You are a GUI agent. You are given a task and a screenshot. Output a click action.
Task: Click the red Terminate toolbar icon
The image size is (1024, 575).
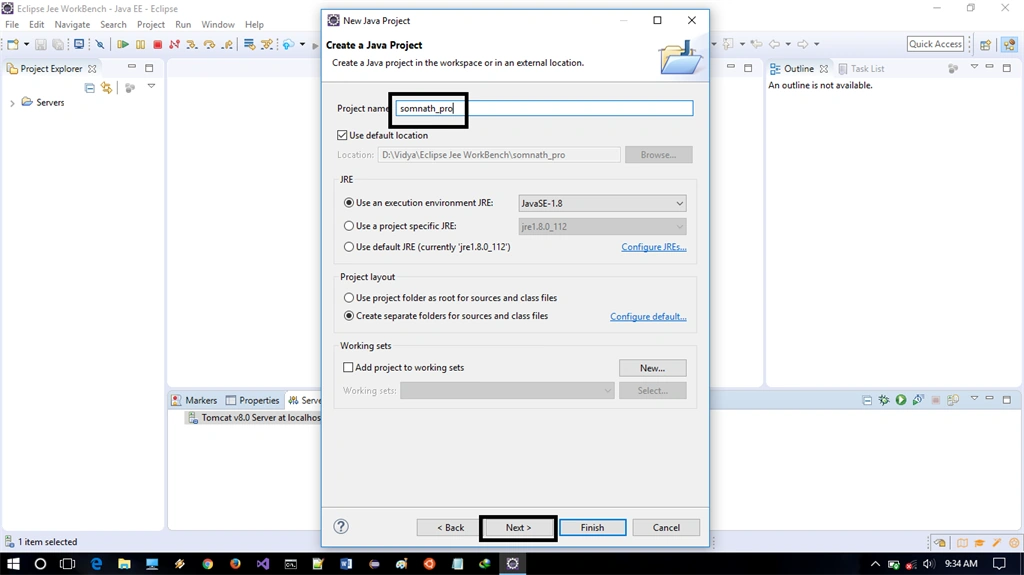(157, 44)
